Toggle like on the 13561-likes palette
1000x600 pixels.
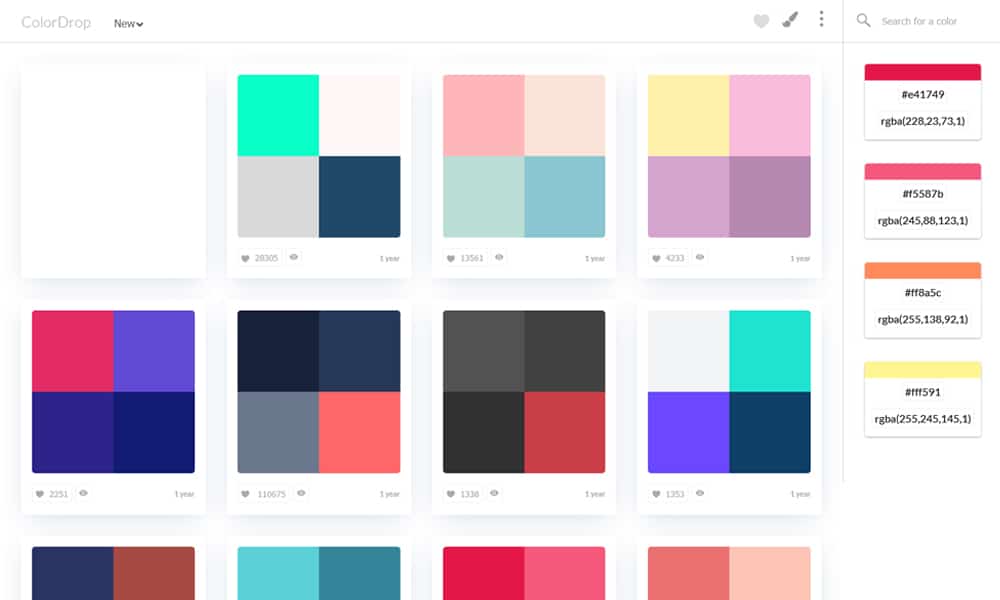[449, 257]
